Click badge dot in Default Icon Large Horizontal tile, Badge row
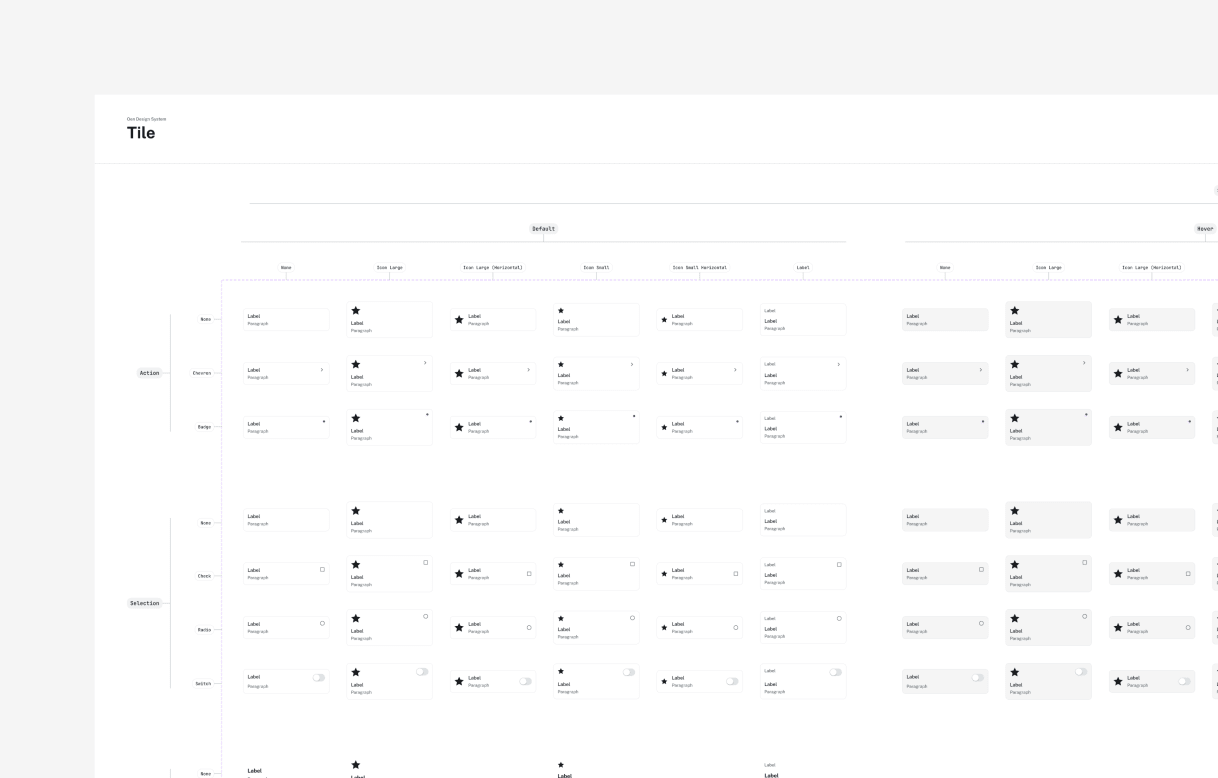The image size is (1218, 778). coord(531,421)
